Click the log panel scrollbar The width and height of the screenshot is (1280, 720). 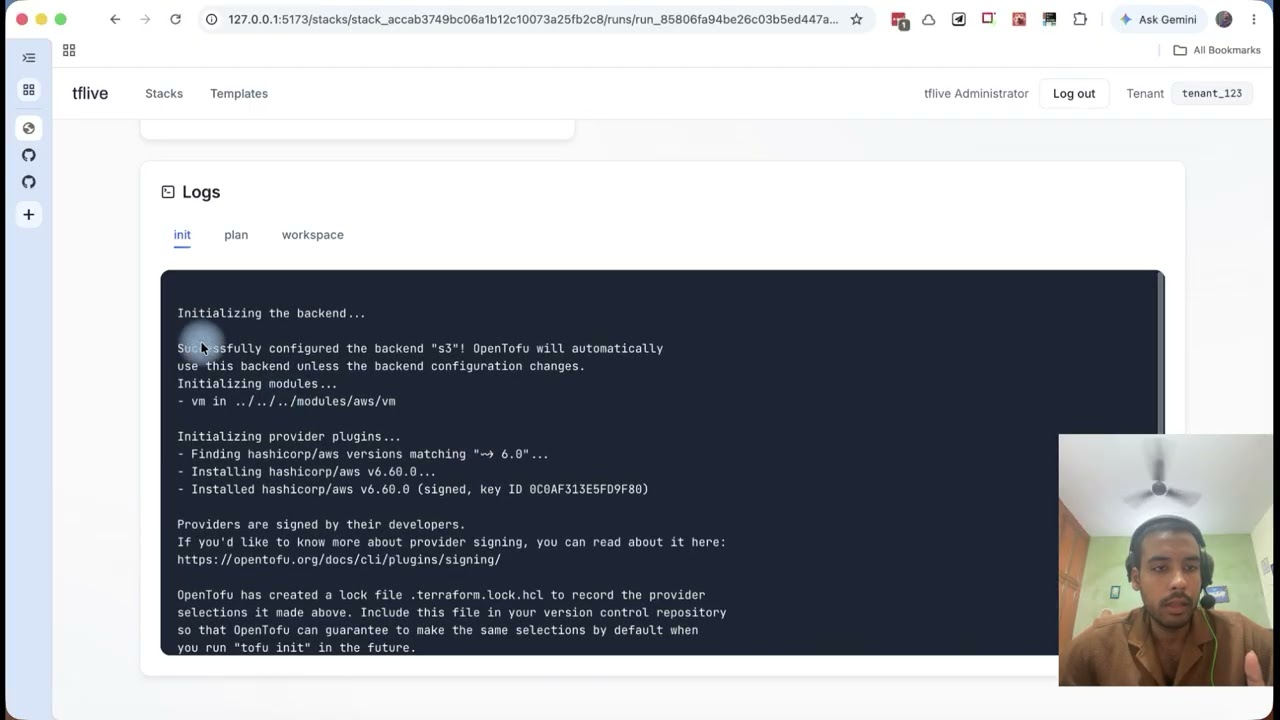point(1160,351)
